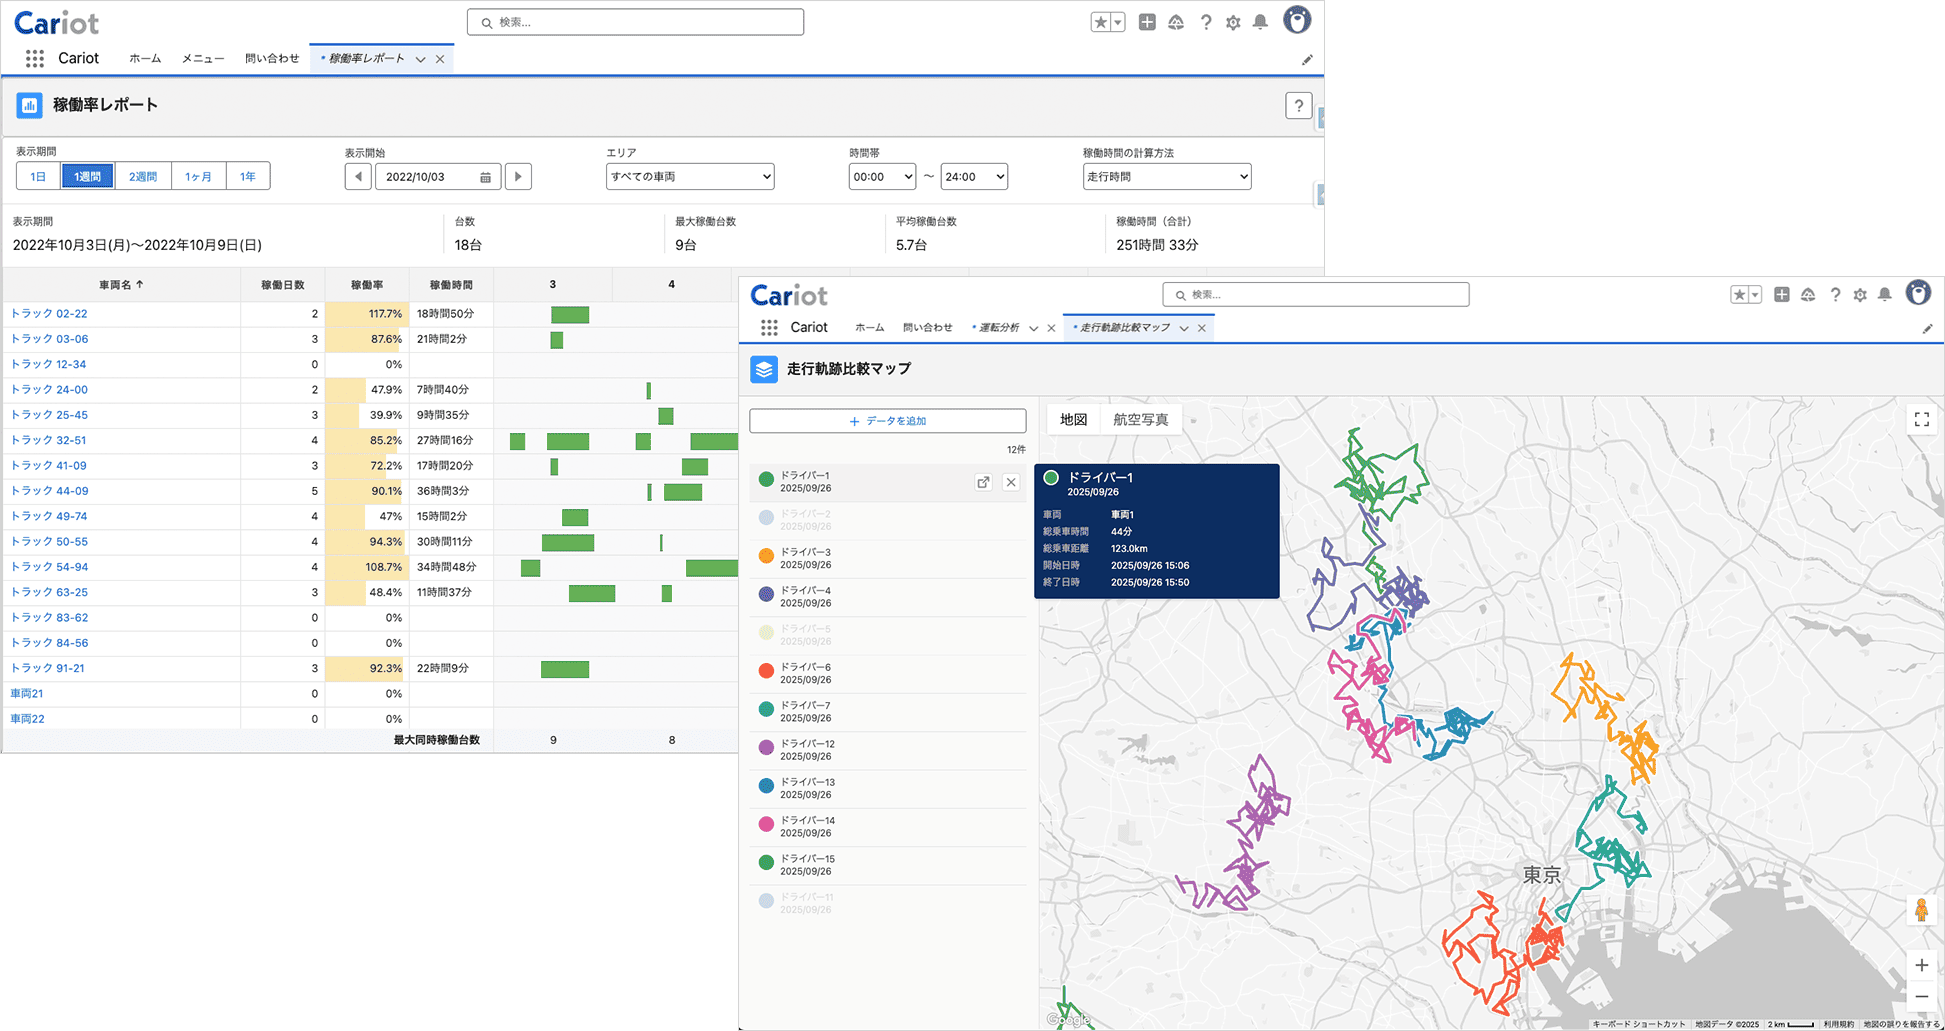
Task: Enter fullscreen map view
Action: tap(1921, 420)
